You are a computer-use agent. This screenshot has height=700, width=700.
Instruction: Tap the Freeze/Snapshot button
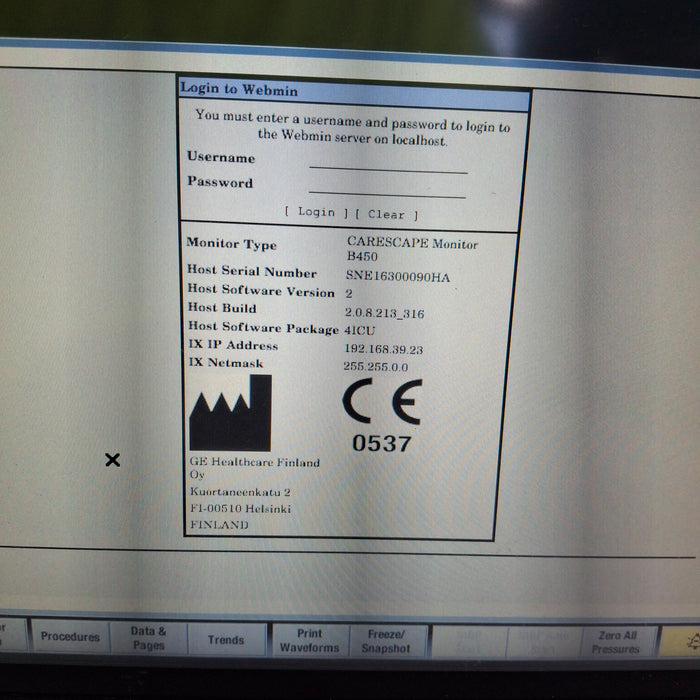[x=387, y=642]
